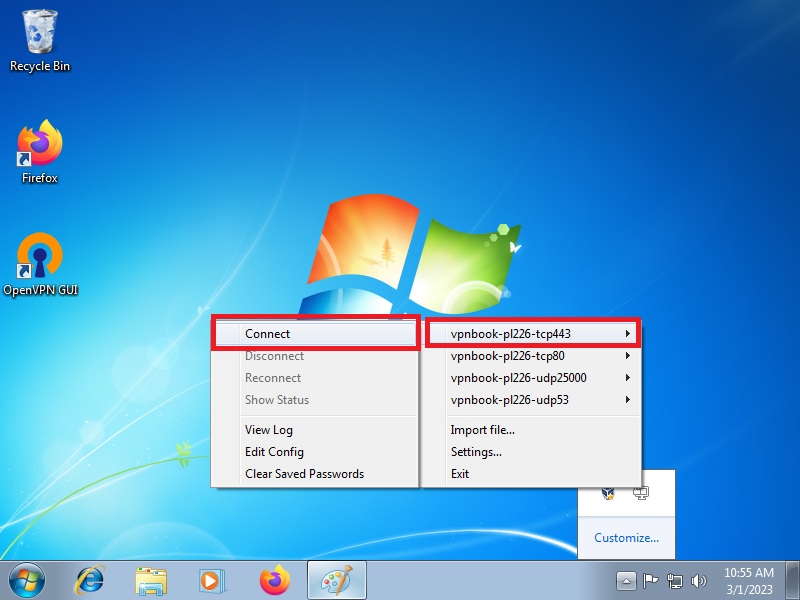800x600 pixels.
Task: Click the OpenVPN monitor icon in tray popup
Action: click(x=641, y=493)
